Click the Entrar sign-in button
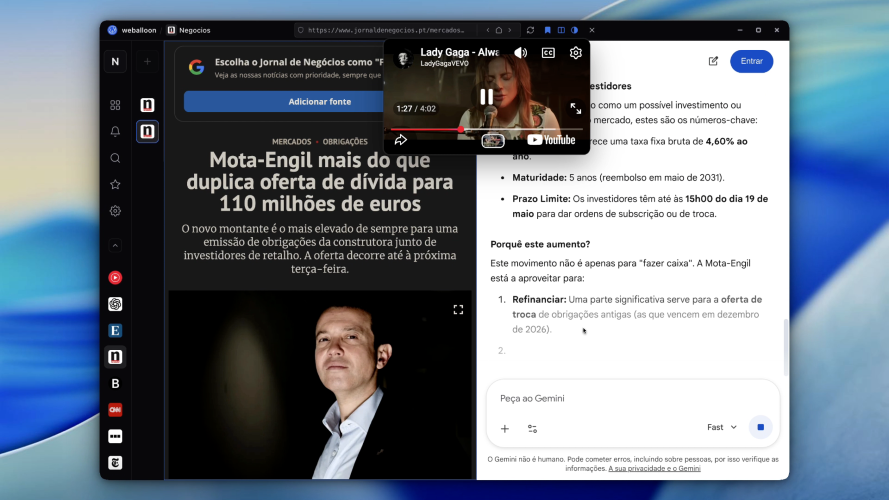Viewport: 889px width, 500px height. (751, 61)
